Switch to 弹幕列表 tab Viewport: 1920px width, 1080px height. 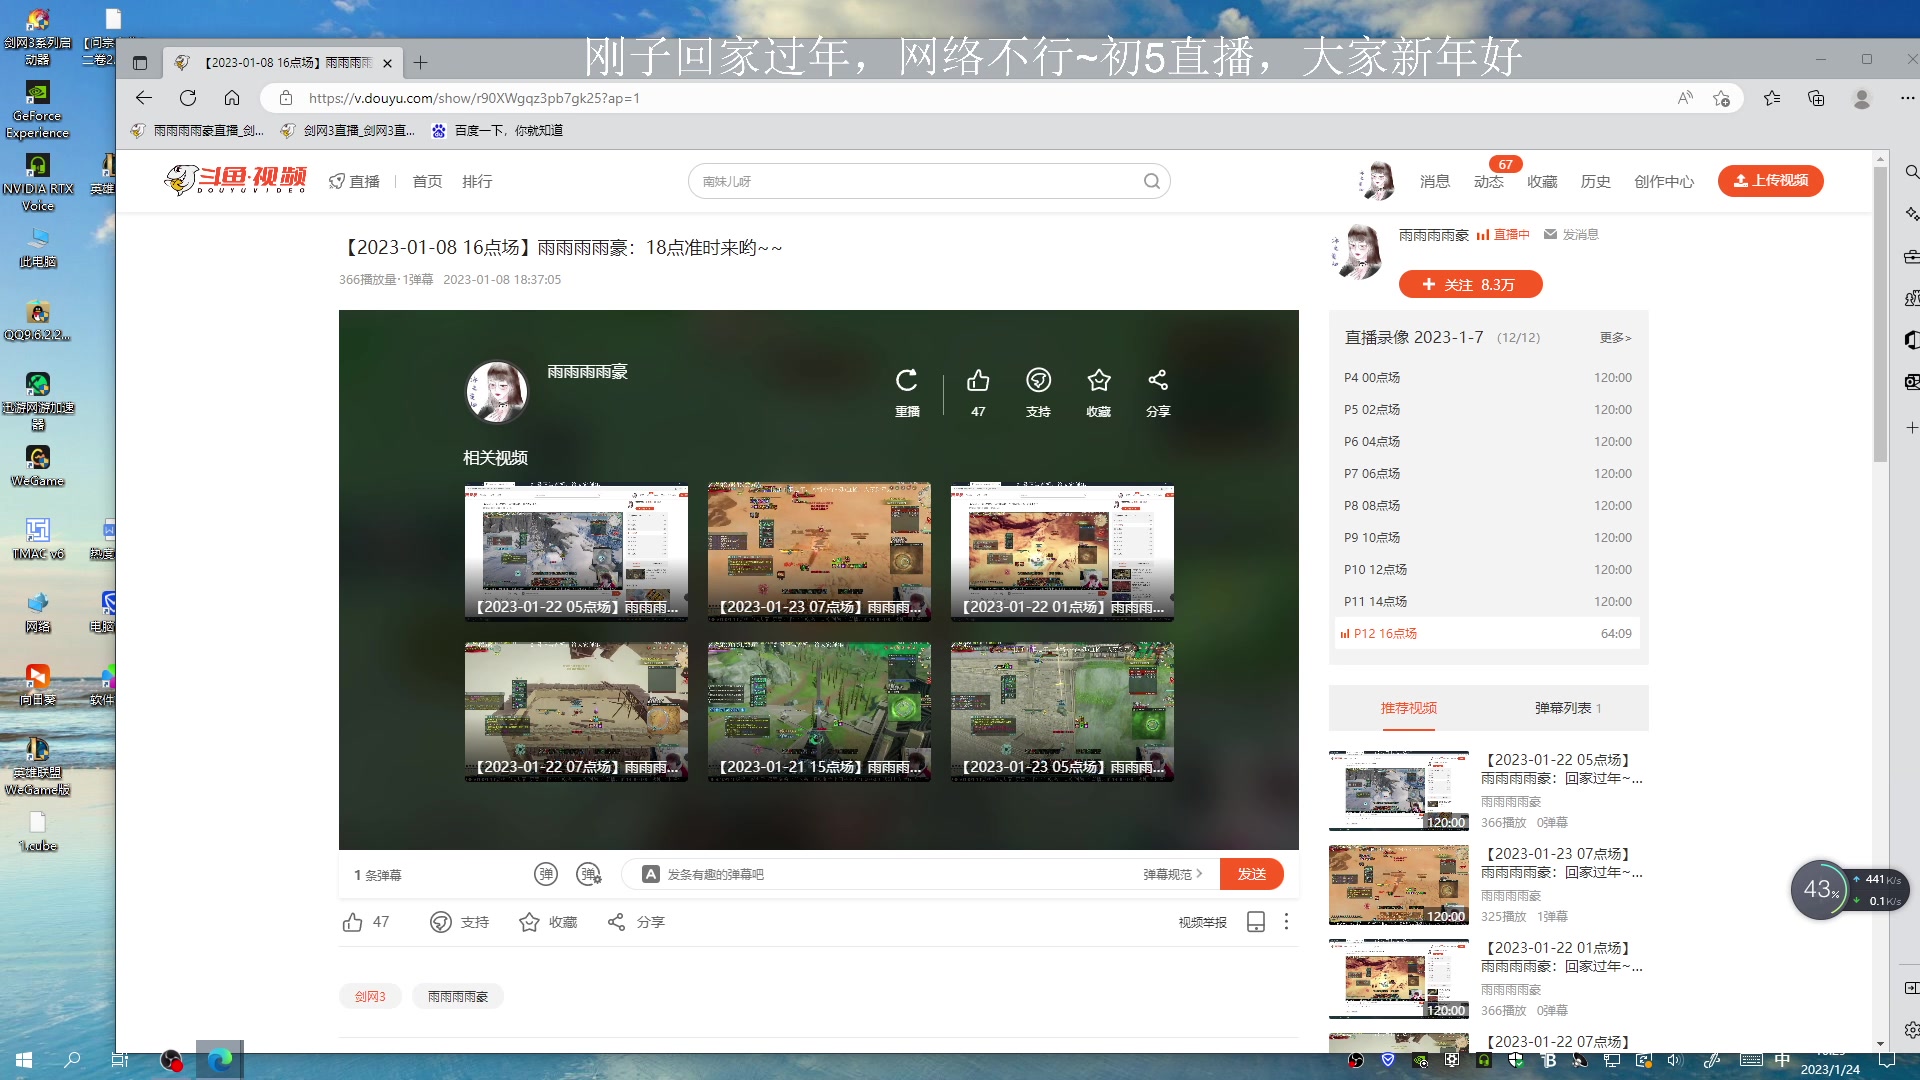1568,708
